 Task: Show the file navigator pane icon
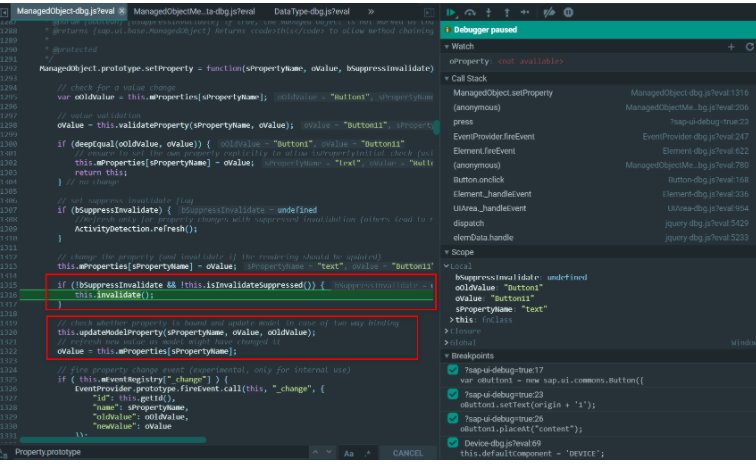click(x=4, y=12)
